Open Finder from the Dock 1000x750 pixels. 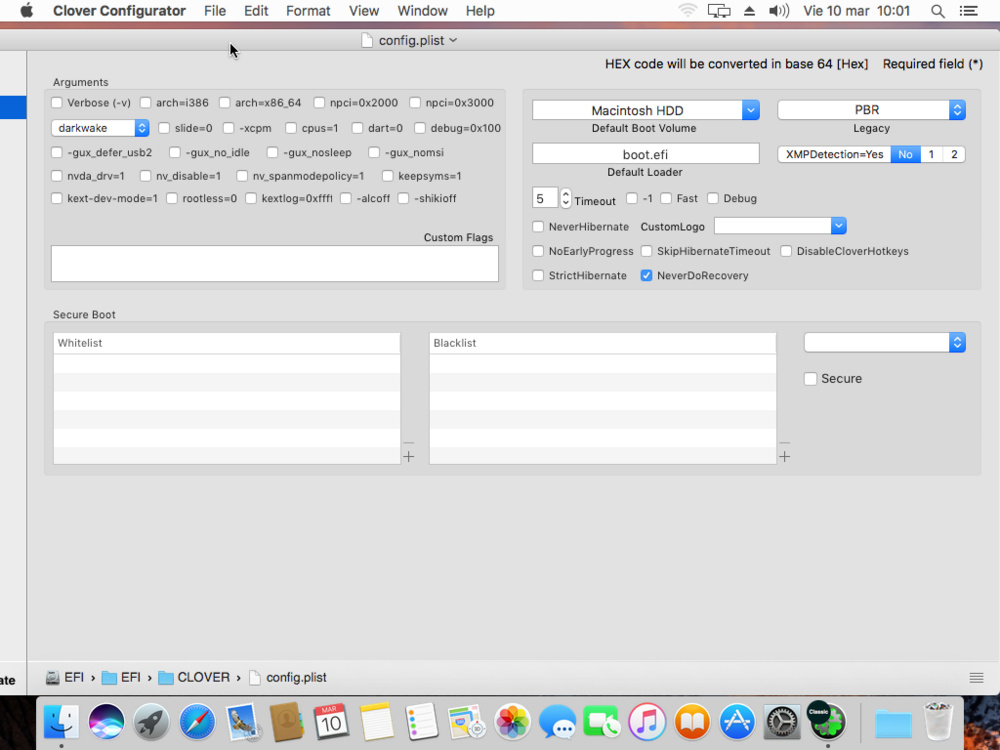tap(61, 721)
